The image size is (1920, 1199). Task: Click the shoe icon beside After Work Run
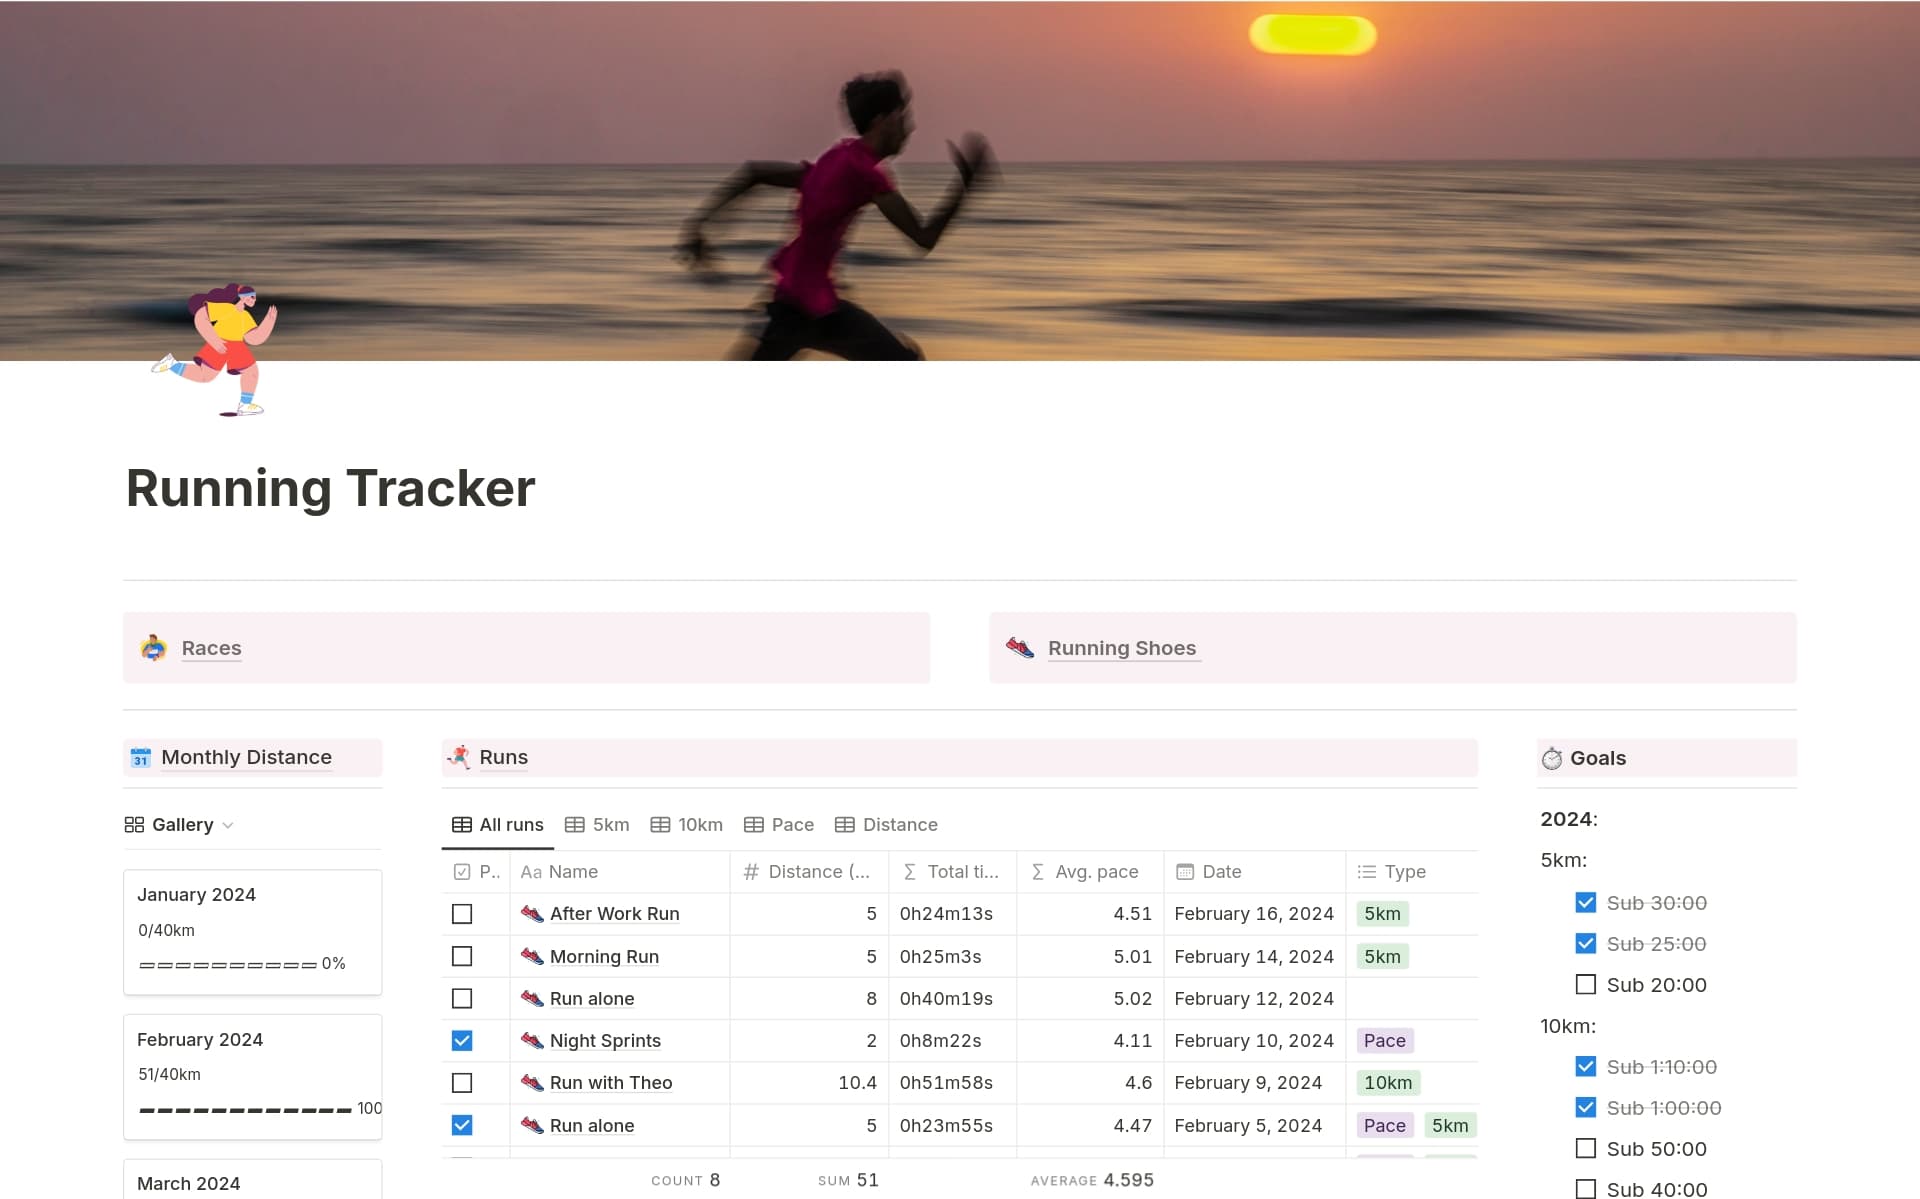coord(532,914)
